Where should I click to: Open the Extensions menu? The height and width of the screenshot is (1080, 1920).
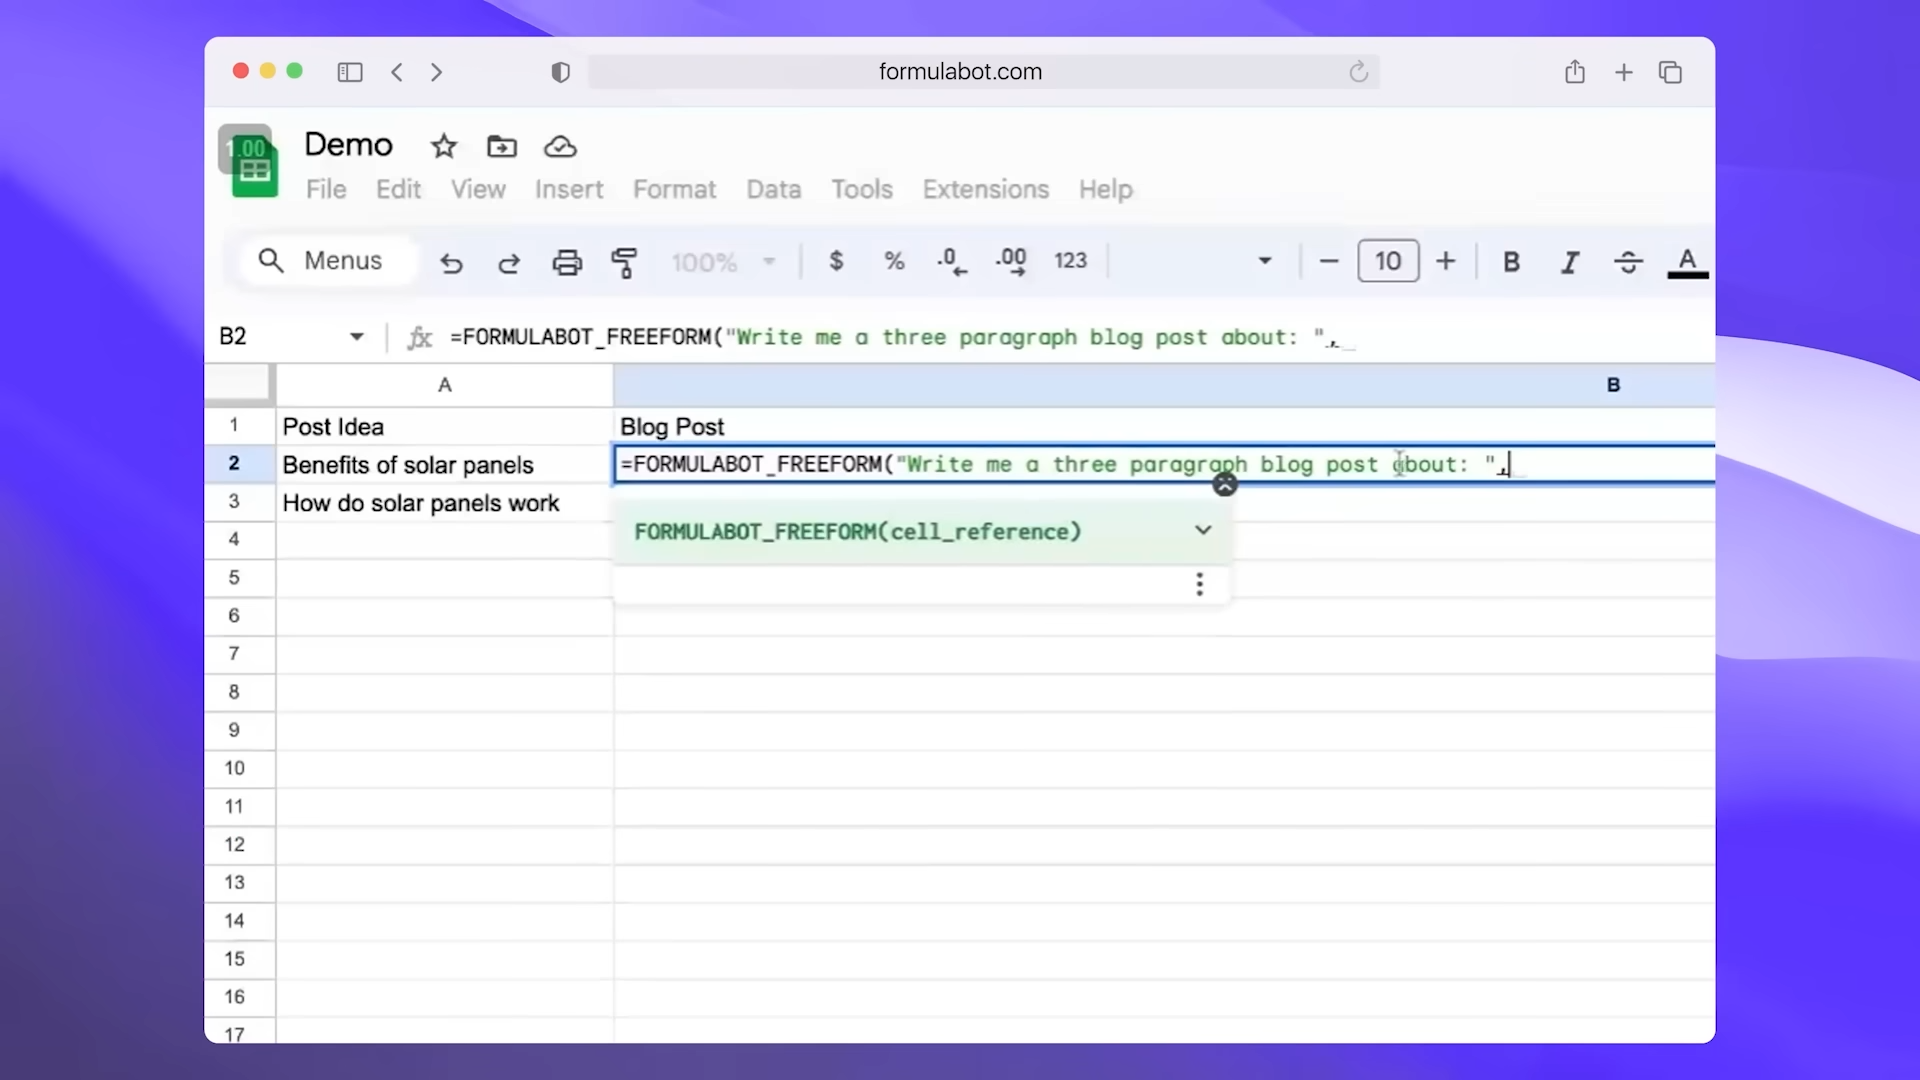(986, 189)
